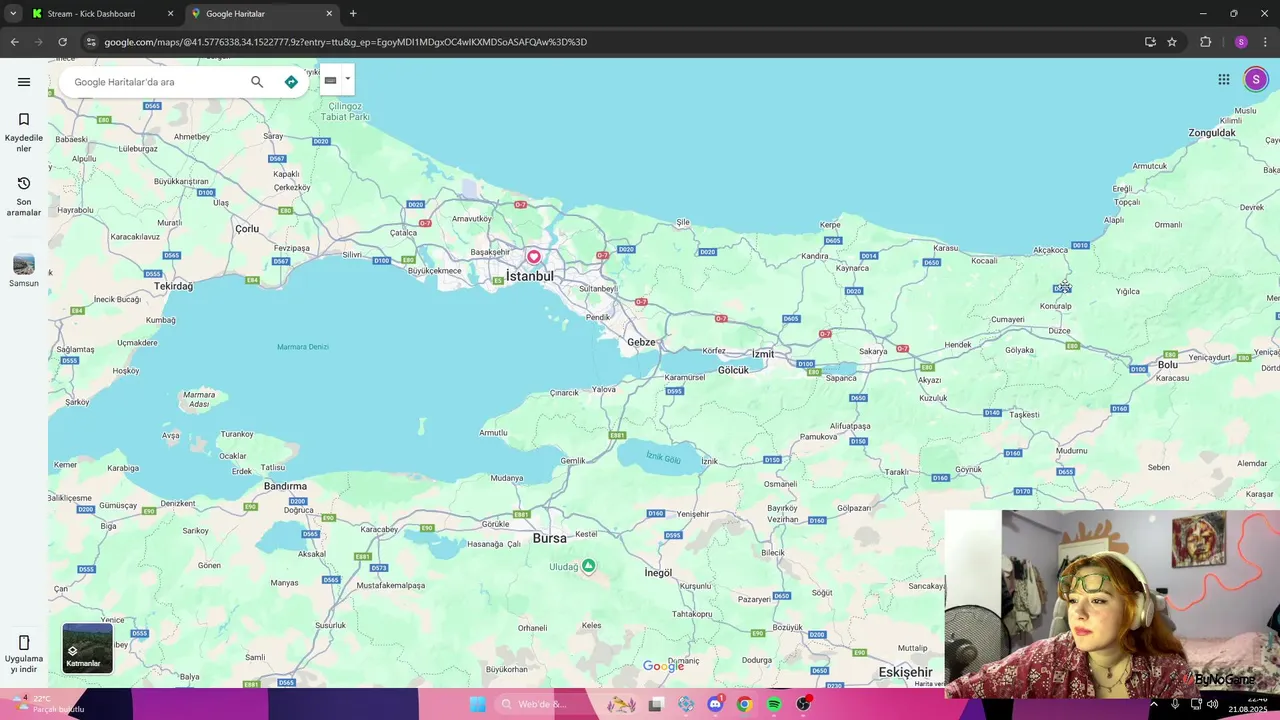
Task: Expand the input tools dropdown arrow
Action: tap(348, 79)
